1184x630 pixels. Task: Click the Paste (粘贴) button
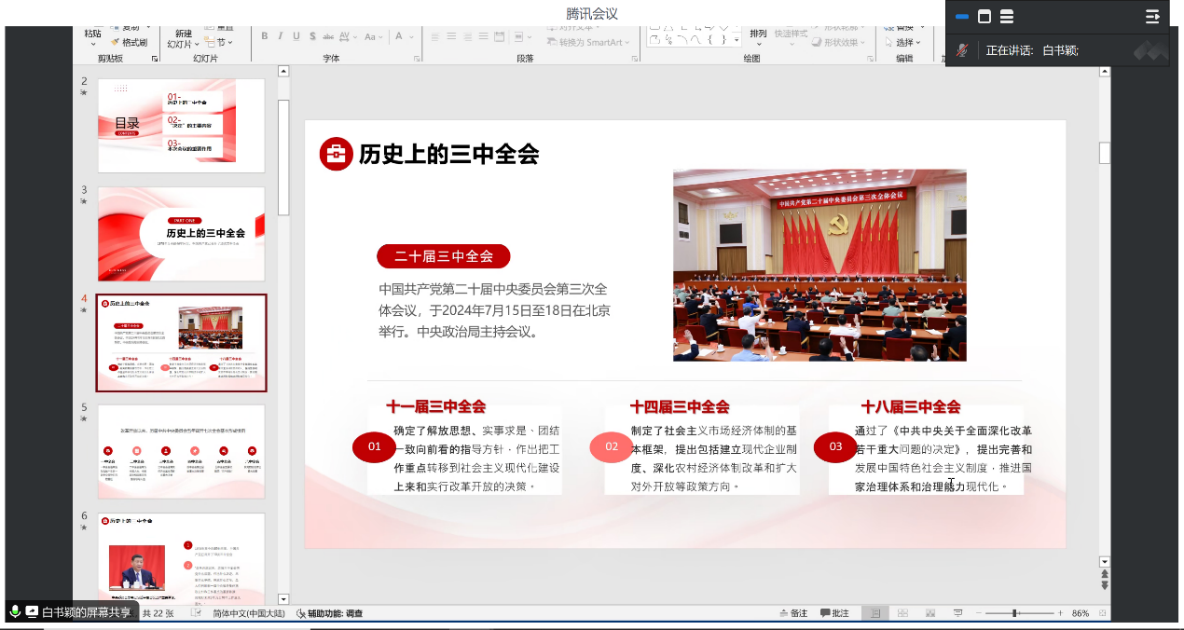[x=93, y=38]
